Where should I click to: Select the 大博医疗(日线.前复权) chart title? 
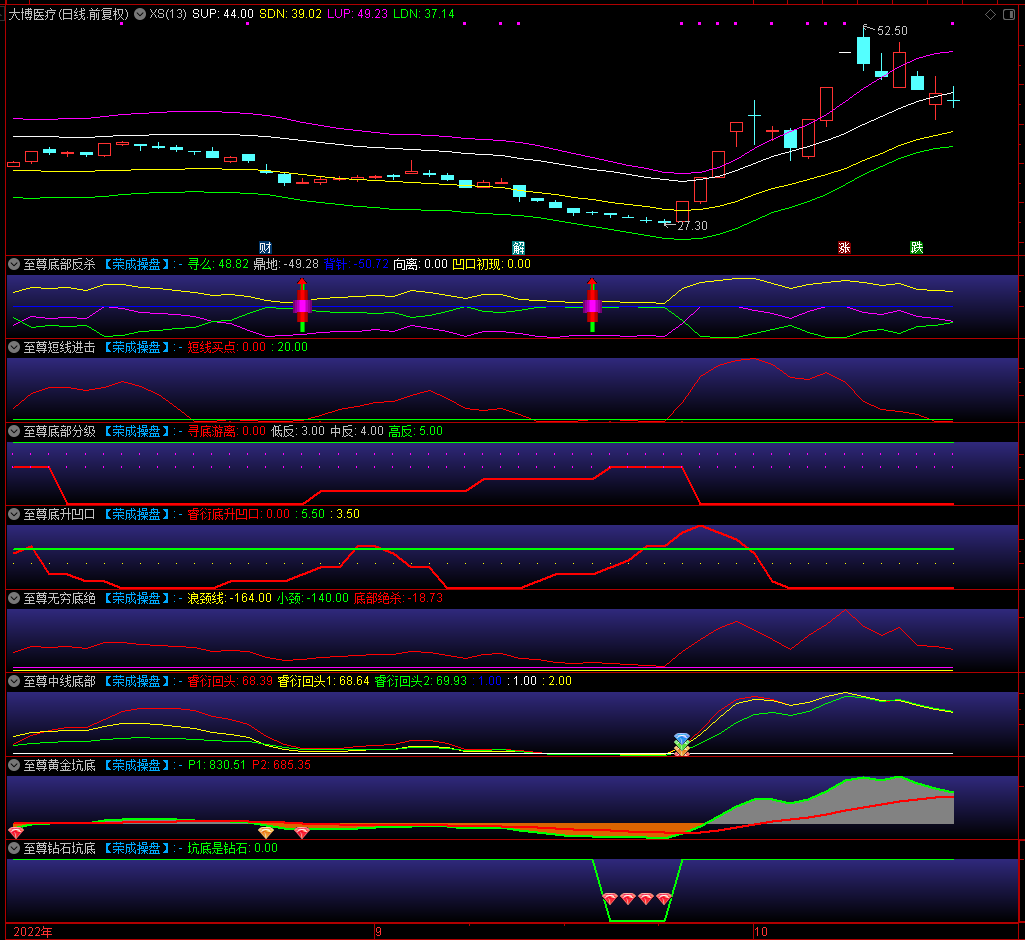coord(69,14)
